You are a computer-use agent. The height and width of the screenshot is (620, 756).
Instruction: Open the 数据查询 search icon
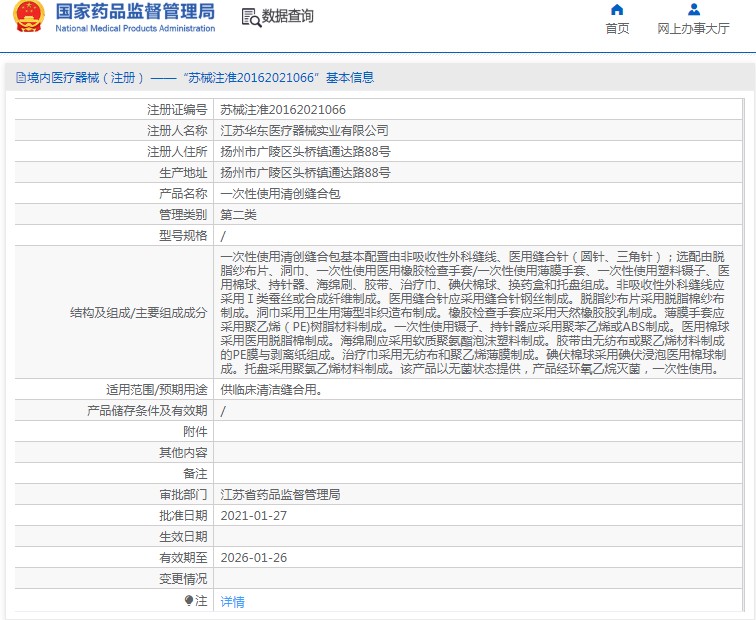pos(251,17)
